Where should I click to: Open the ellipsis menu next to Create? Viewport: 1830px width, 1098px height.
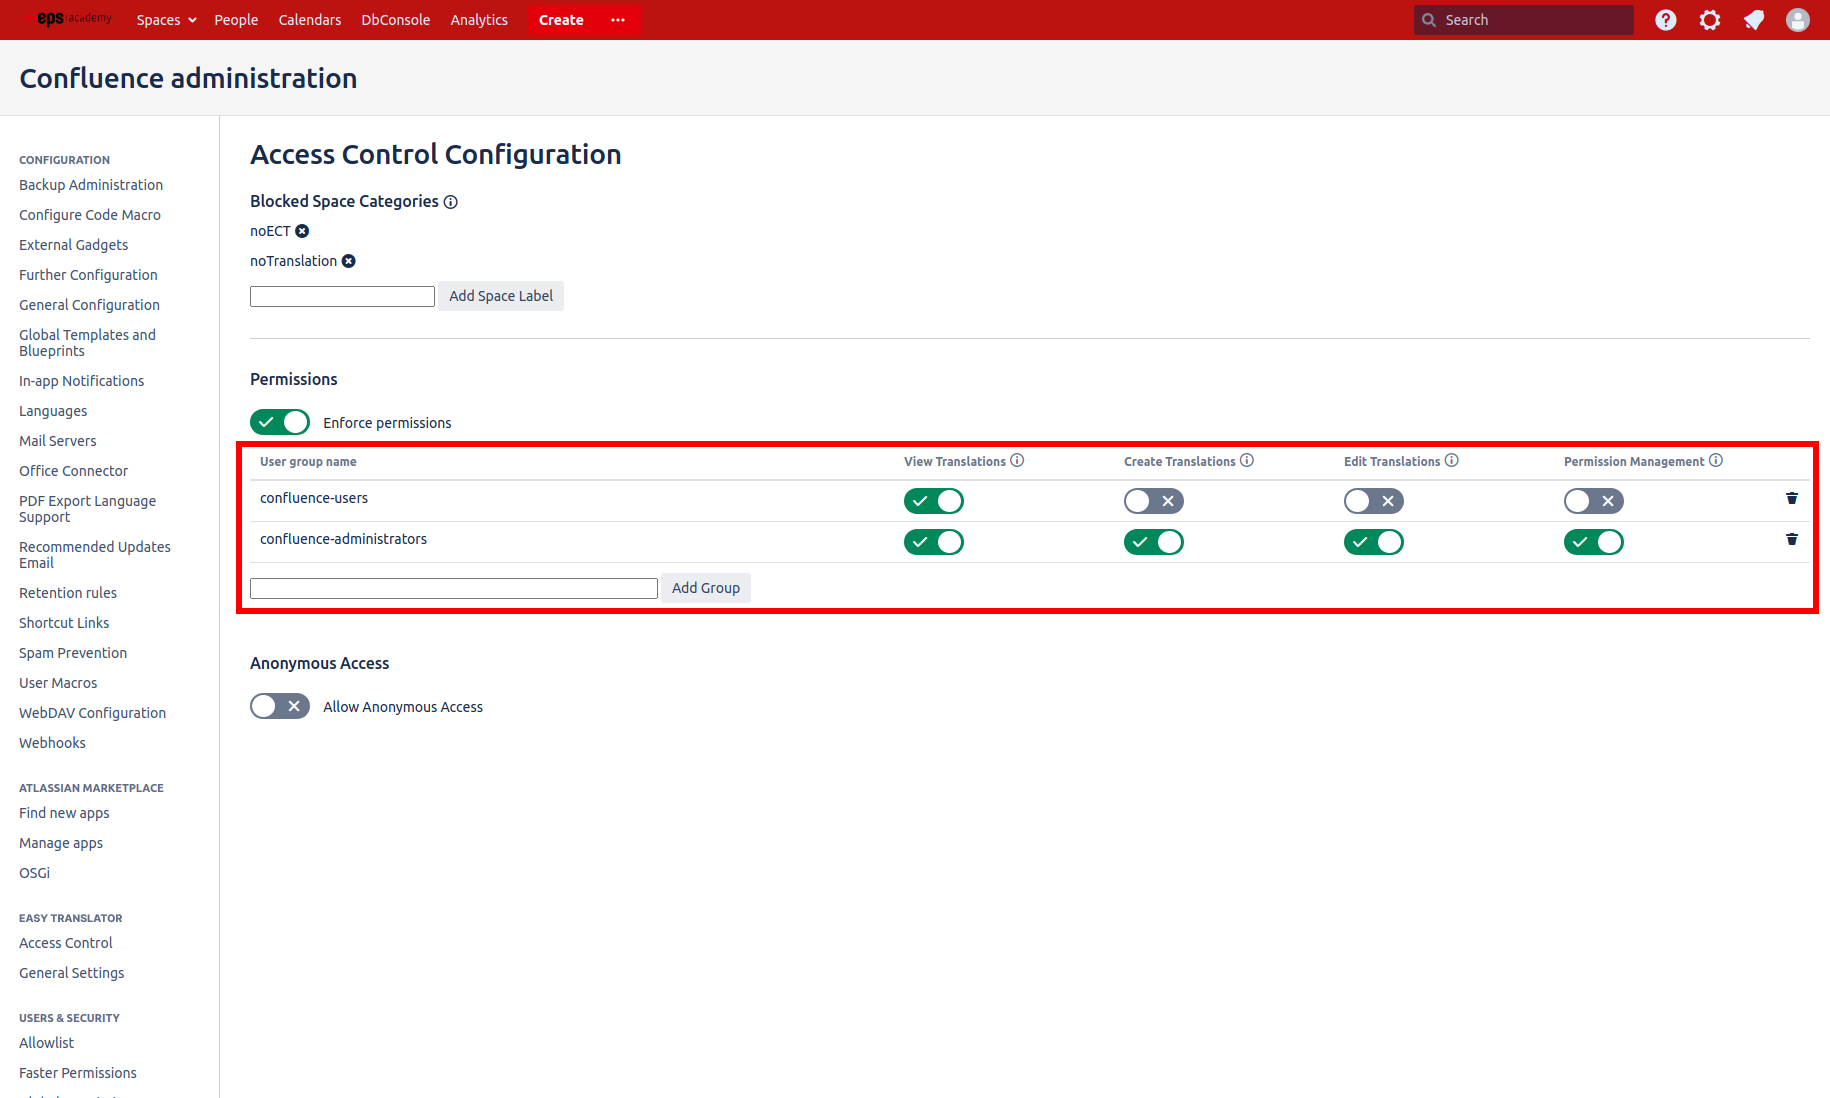coord(617,20)
